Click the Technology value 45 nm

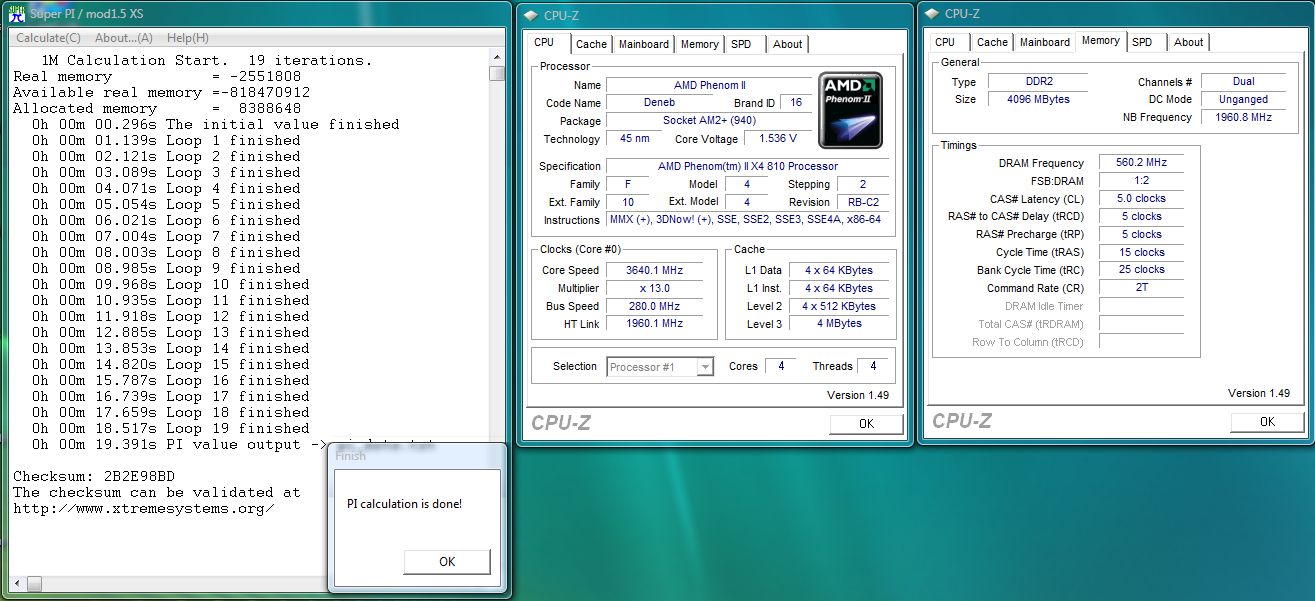pos(634,139)
